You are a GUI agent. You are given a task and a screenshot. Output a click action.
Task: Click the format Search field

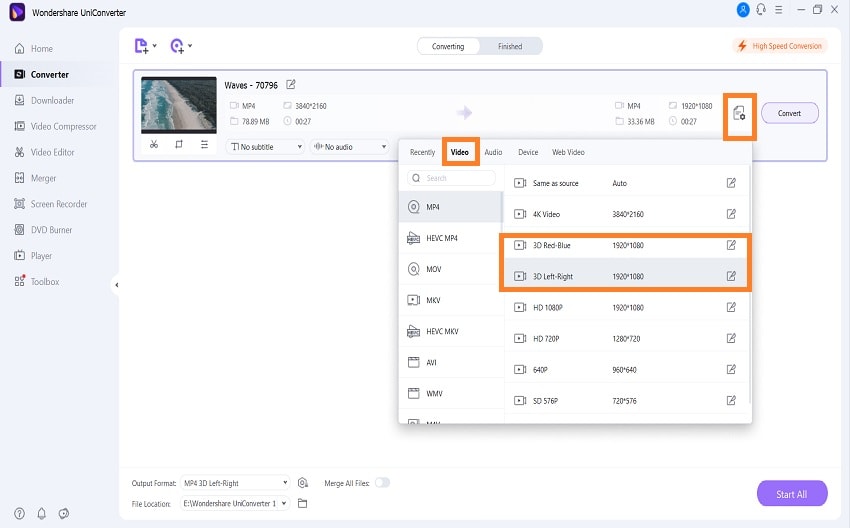(451, 178)
